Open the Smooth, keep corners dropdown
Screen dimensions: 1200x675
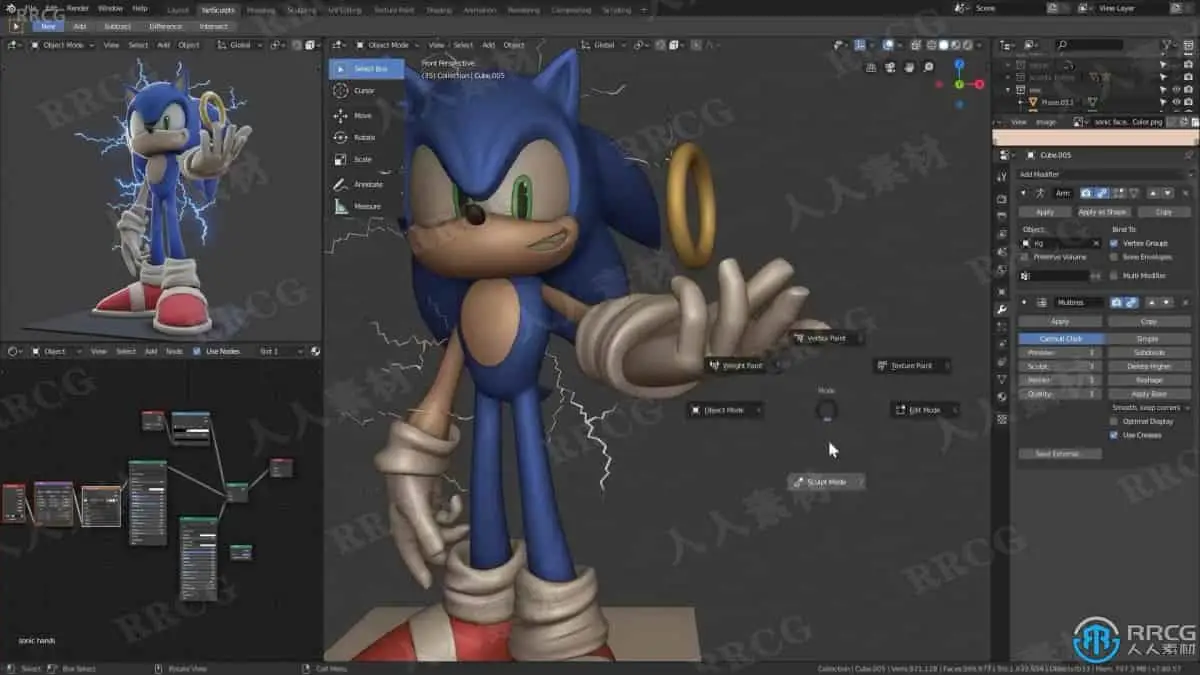tap(1149, 408)
